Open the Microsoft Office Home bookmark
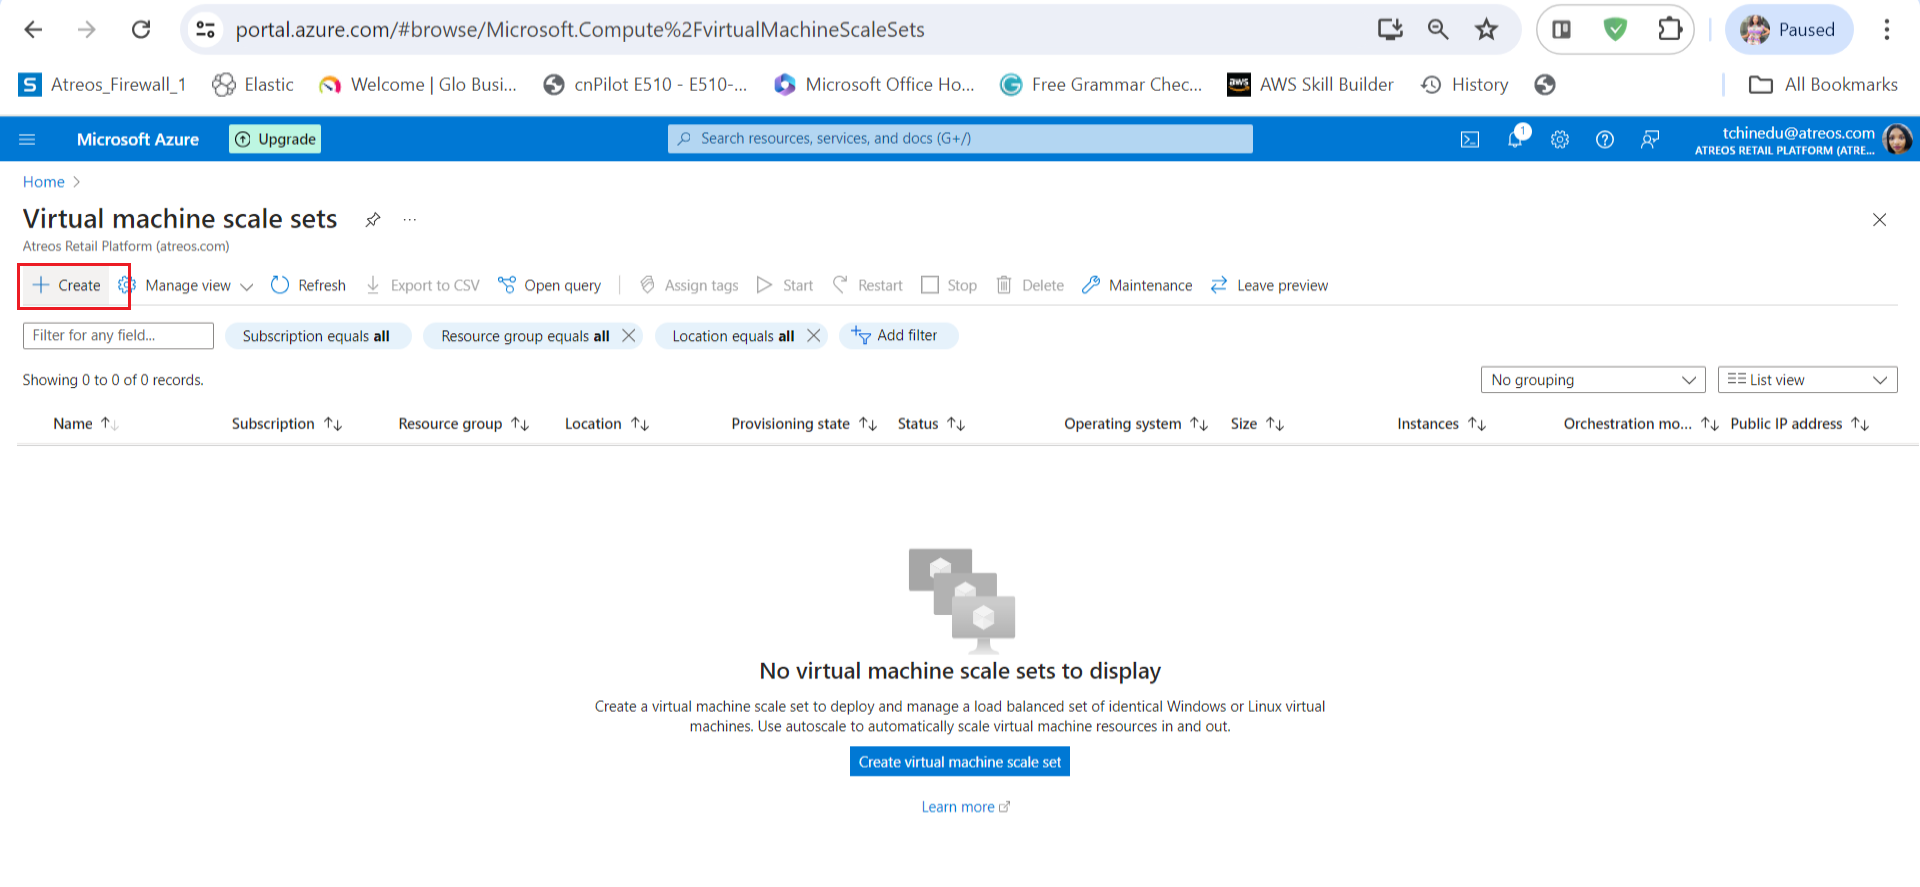 [874, 85]
